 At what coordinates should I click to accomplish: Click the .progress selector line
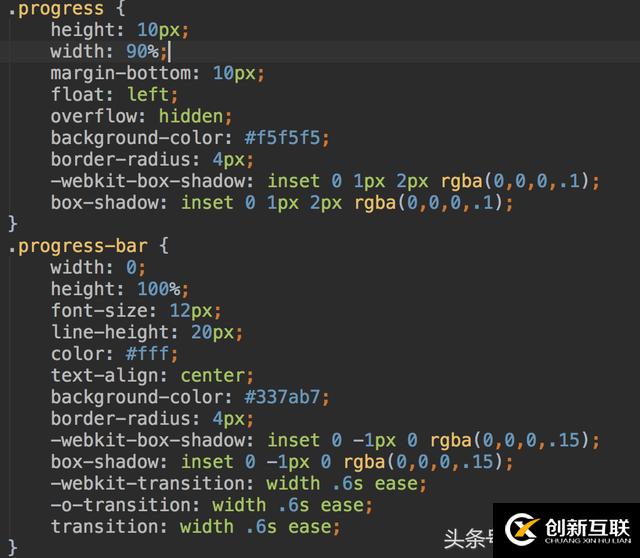click(67, 9)
